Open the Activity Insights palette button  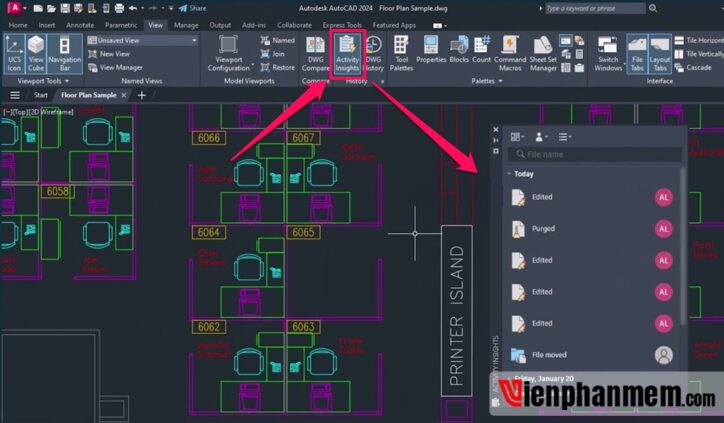(x=347, y=54)
